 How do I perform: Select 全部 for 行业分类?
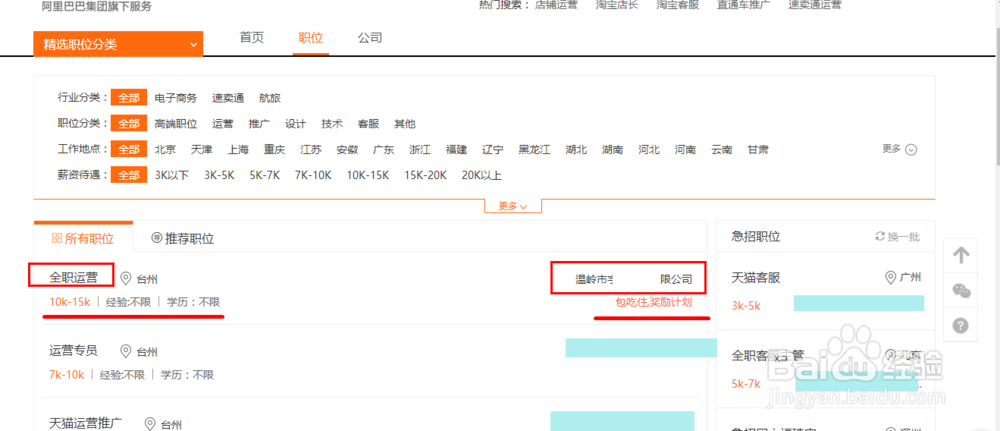pos(129,98)
